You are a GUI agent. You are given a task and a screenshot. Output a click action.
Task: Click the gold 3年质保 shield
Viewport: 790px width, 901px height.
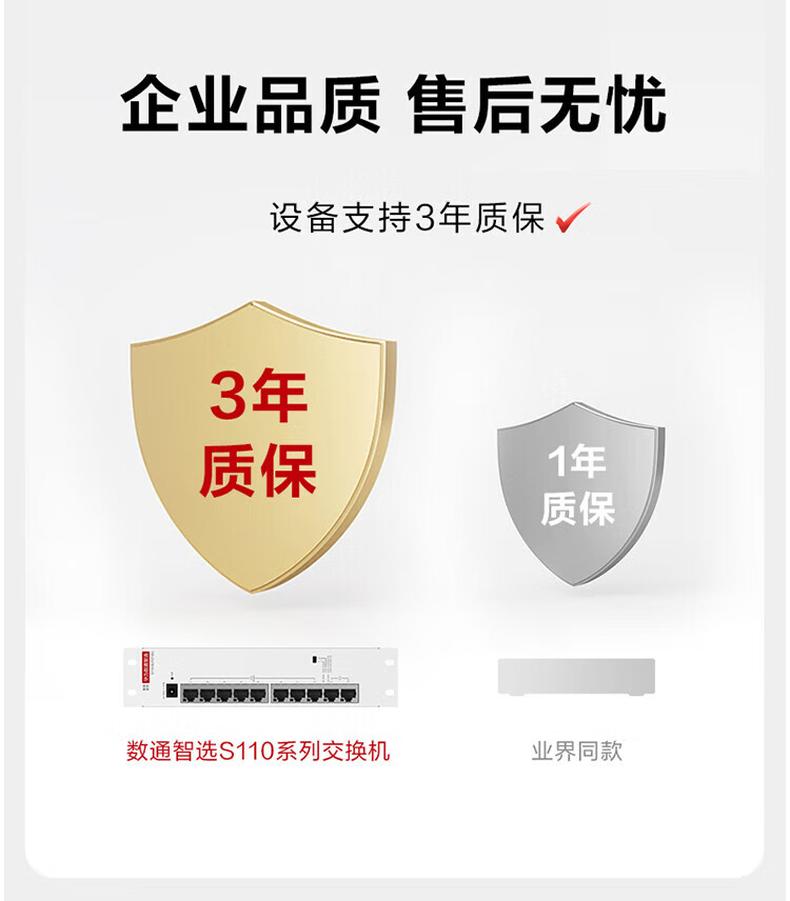click(263, 446)
